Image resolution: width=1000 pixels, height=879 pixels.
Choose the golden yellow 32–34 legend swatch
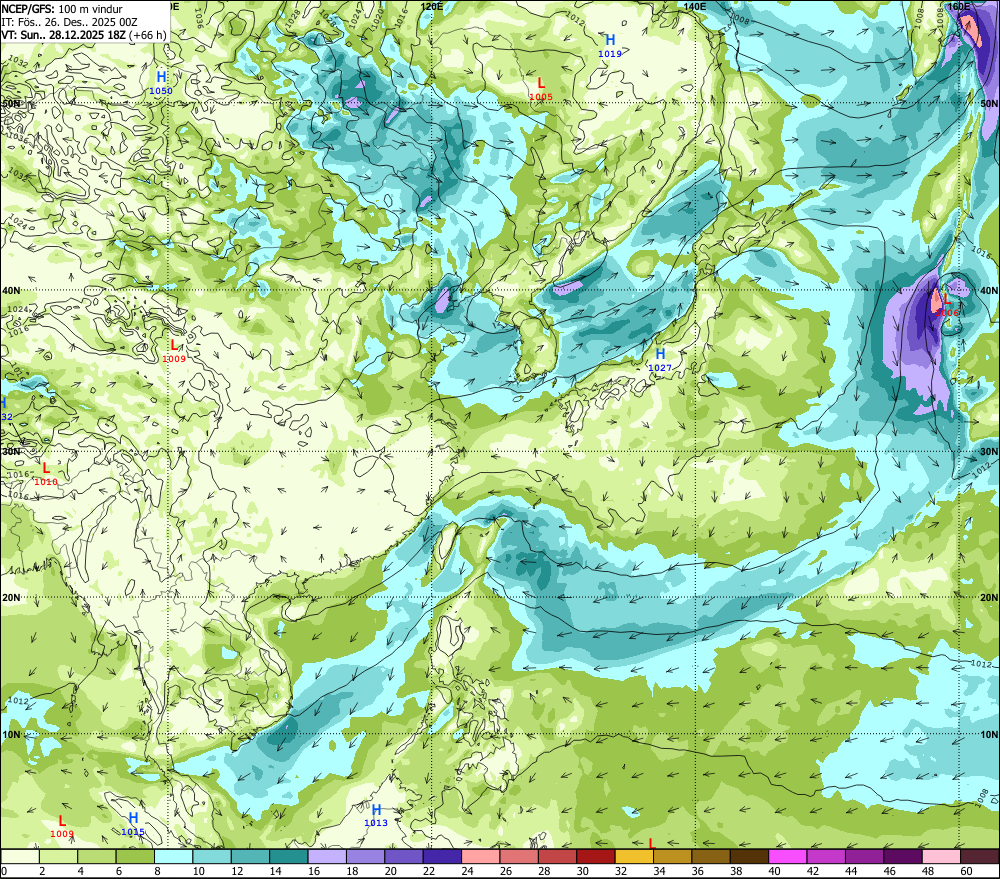click(634, 856)
